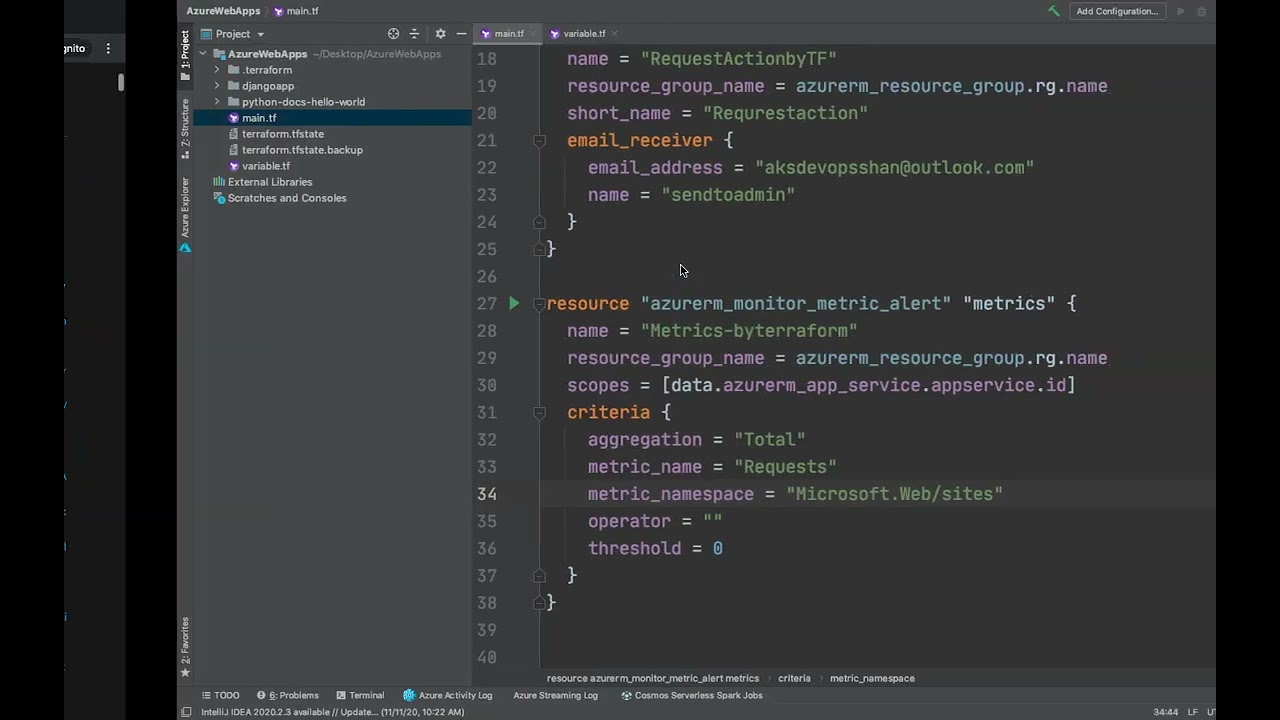Viewport: 1280px width, 720px height.
Task: Click the email address string on line 22
Action: click(894, 168)
